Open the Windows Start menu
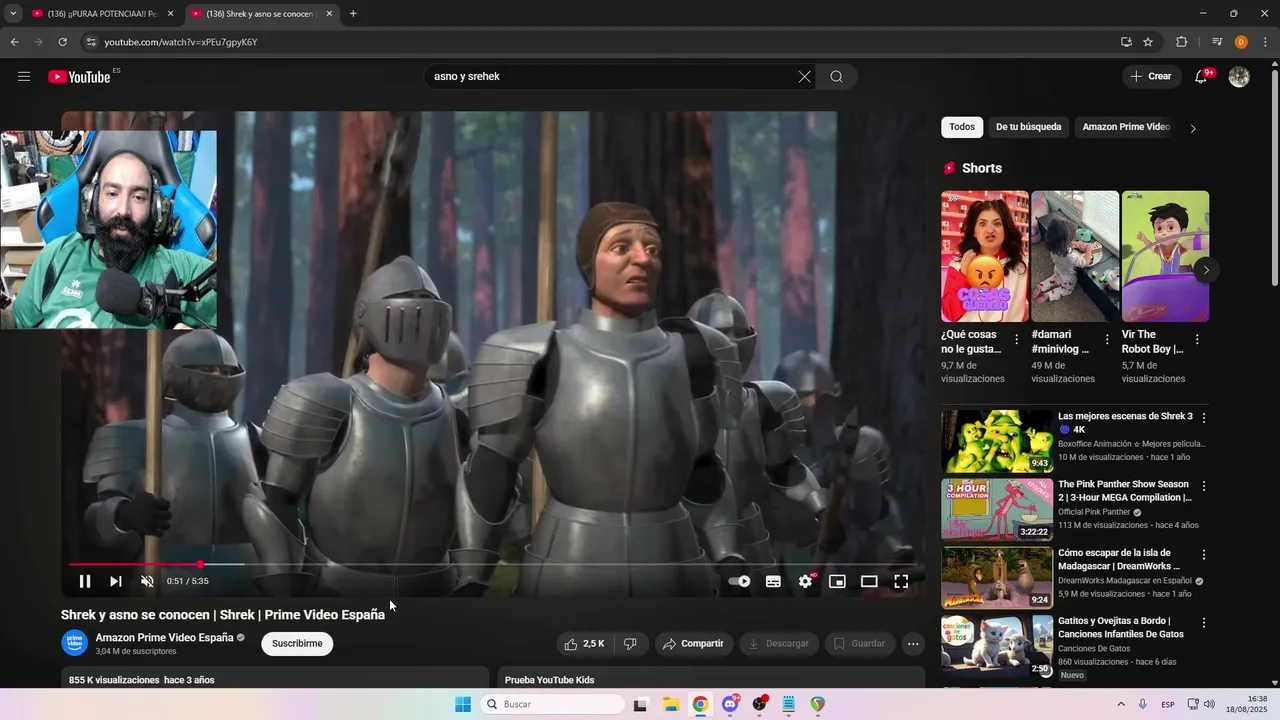Image resolution: width=1280 pixels, height=720 pixels. pyautogui.click(x=463, y=705)
